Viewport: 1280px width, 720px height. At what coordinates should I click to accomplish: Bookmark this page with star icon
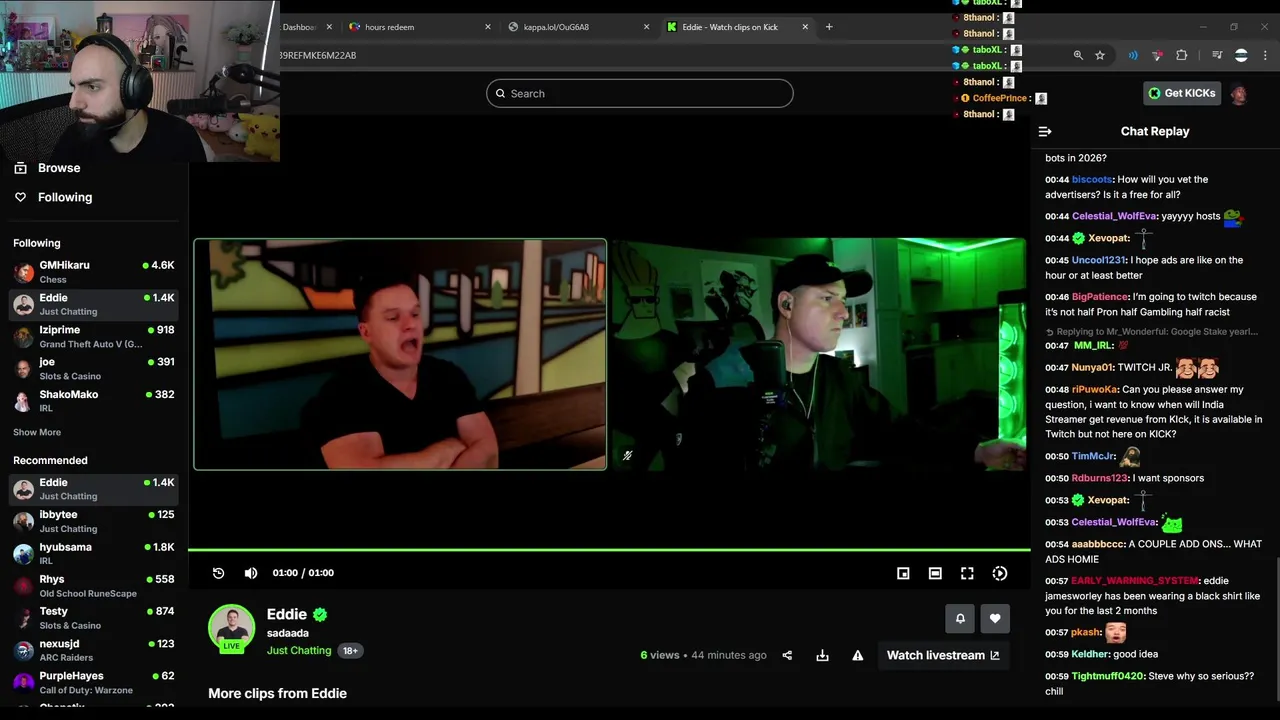point(1100,55)
